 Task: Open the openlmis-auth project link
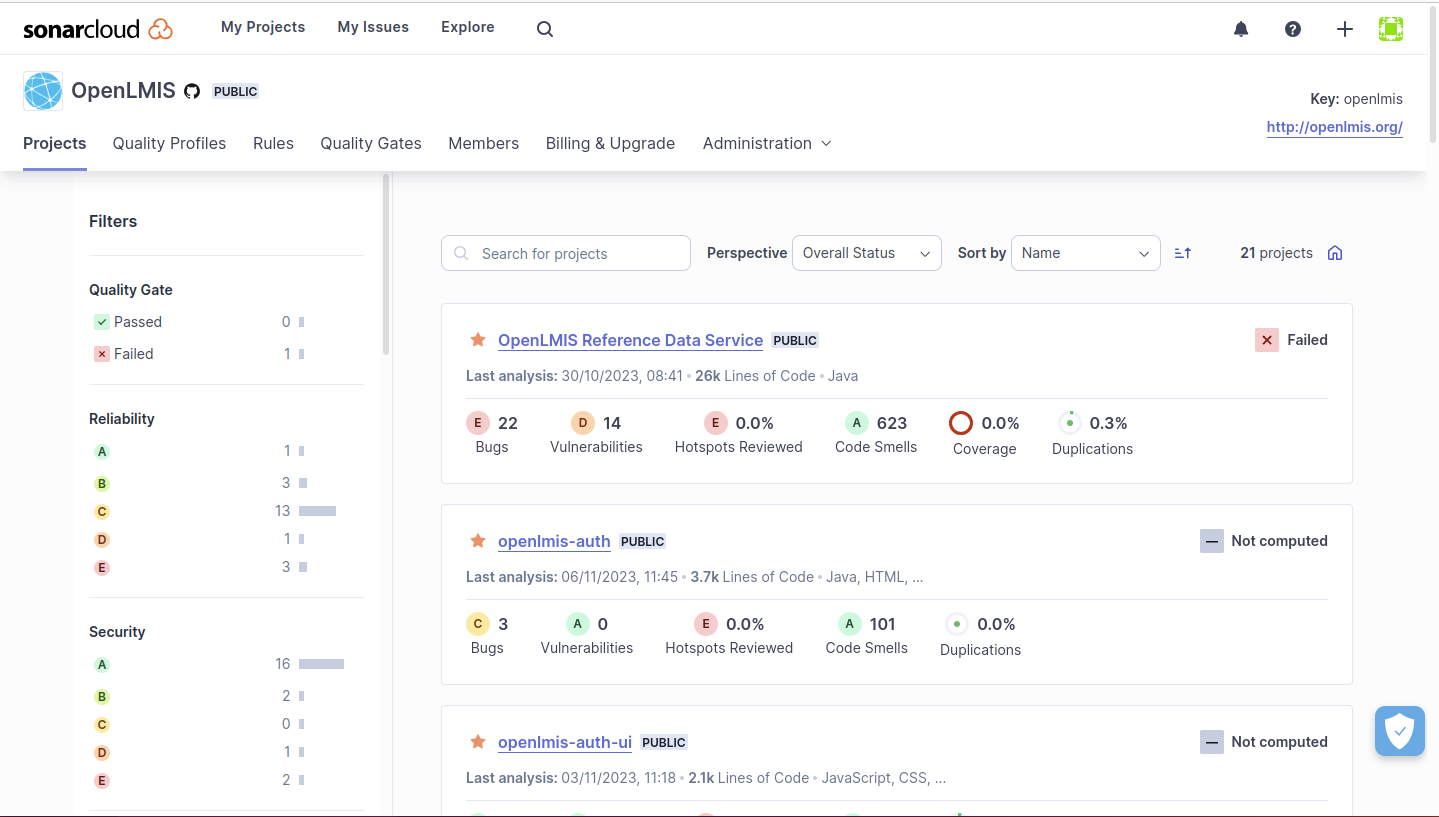[x=554, y=541]
